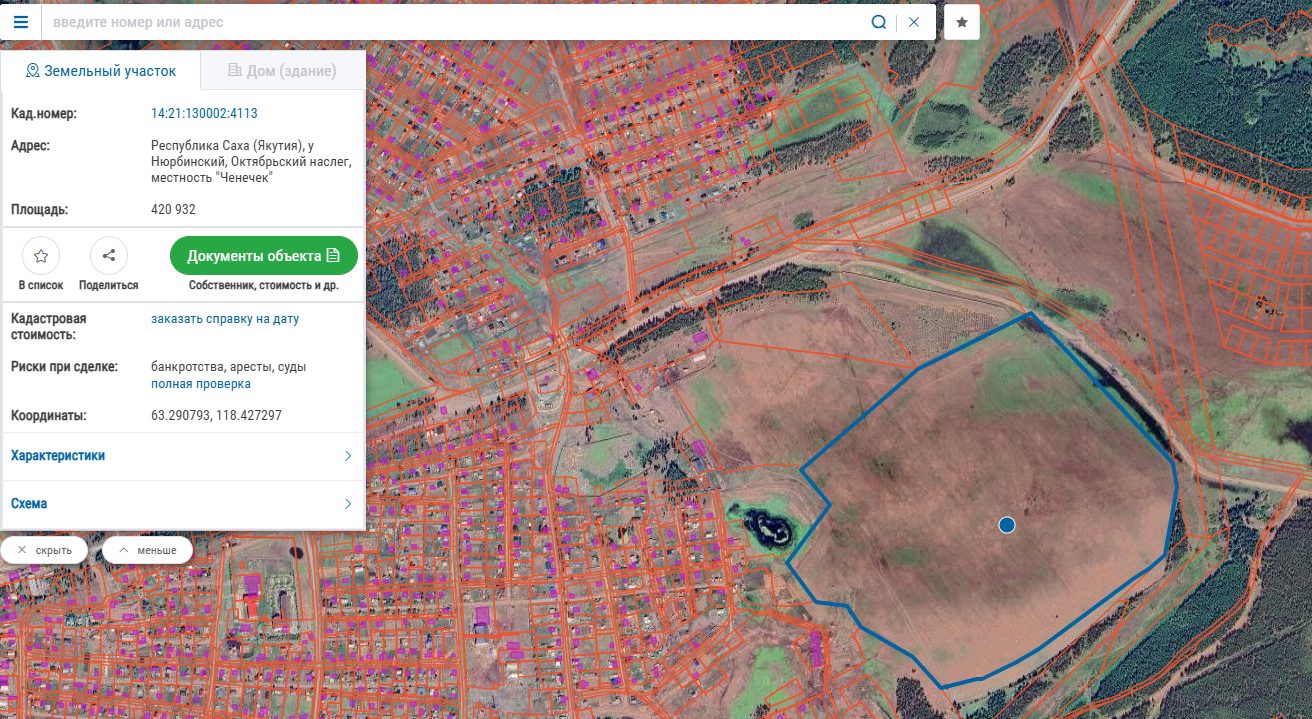Click the Собственник, стоимость и др. caption
Viewport: 1312px width, 719px height.
(x=264, y=285)
